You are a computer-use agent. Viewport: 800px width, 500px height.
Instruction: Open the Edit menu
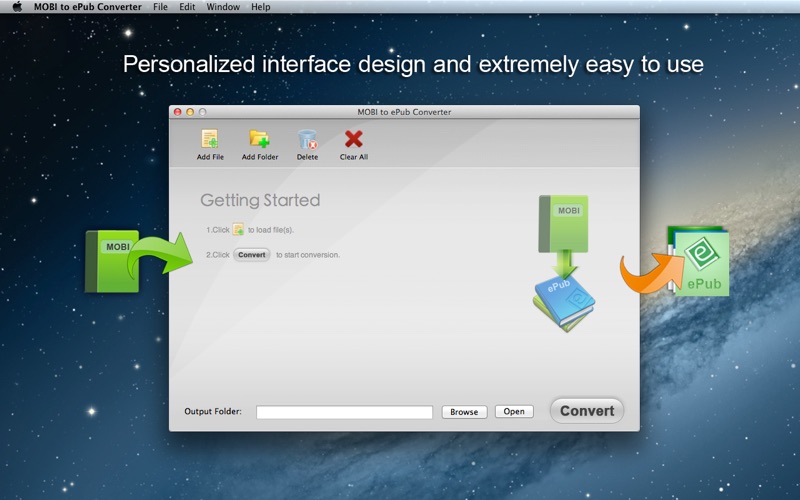point(187,7)
